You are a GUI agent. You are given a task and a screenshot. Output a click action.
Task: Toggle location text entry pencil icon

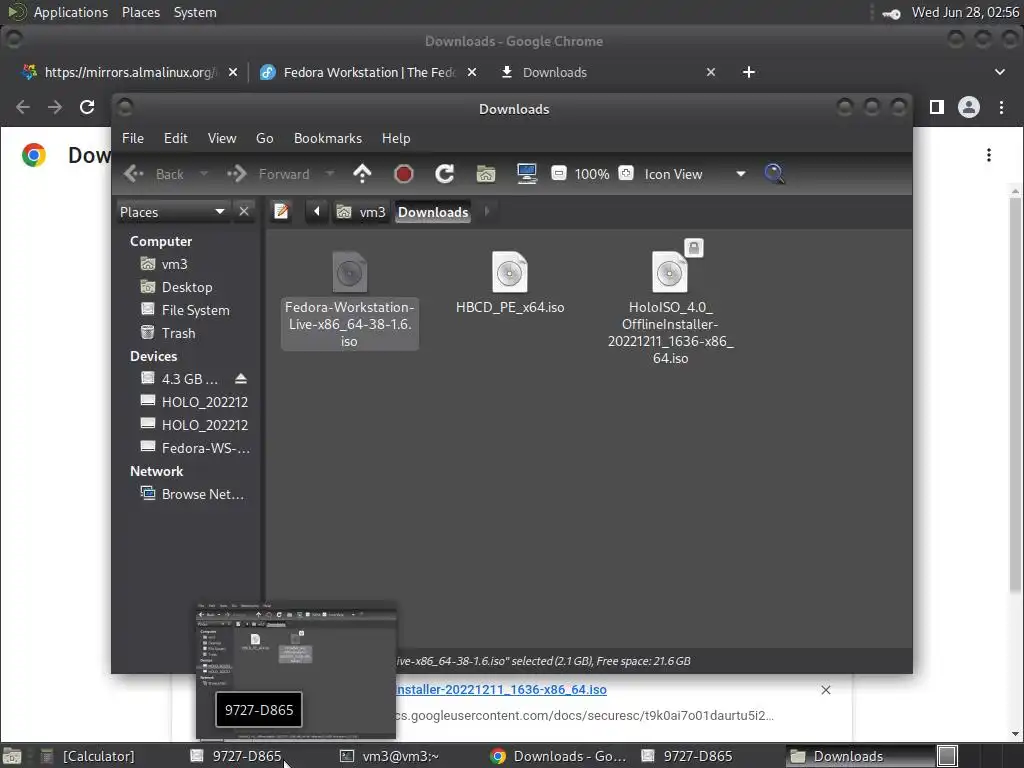coord(281,212)
